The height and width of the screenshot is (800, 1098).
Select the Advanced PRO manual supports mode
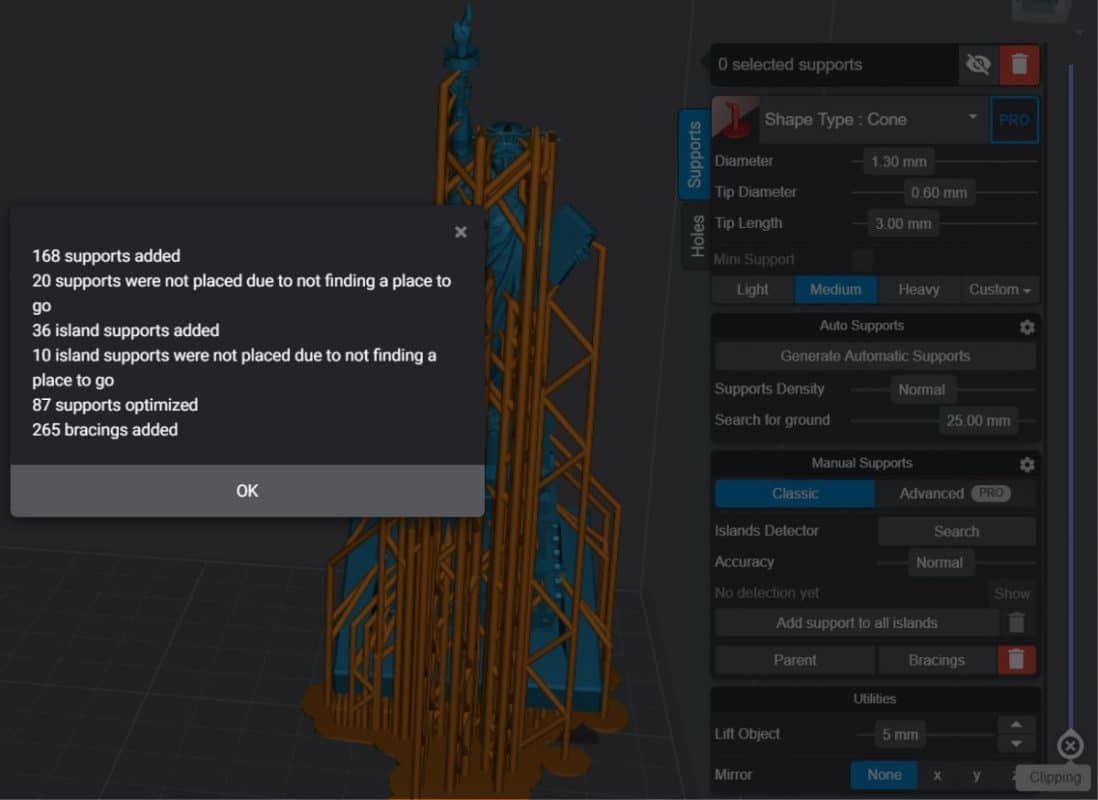(955, 493)
